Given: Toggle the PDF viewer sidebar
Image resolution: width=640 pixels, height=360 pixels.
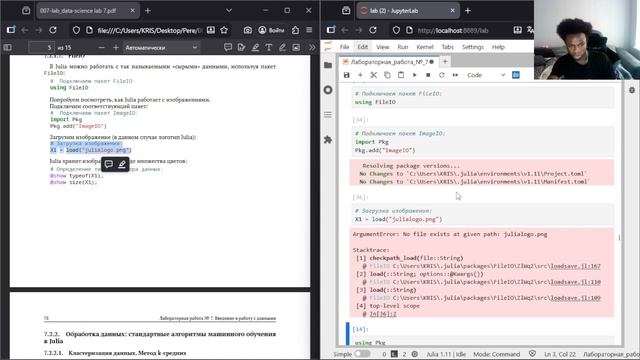Looking at the screenshot, I should (7, 48).
